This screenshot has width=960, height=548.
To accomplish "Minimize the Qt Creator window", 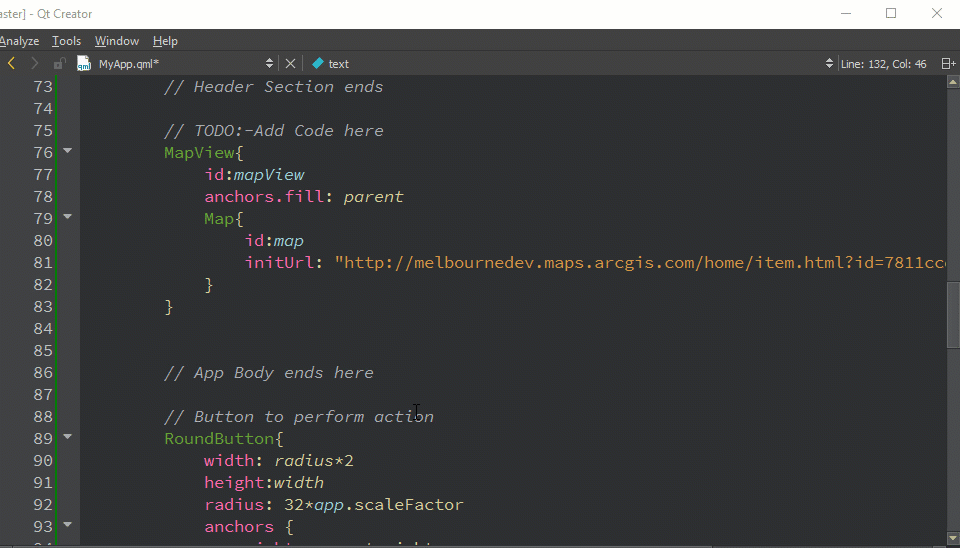I will coord(846,13).
